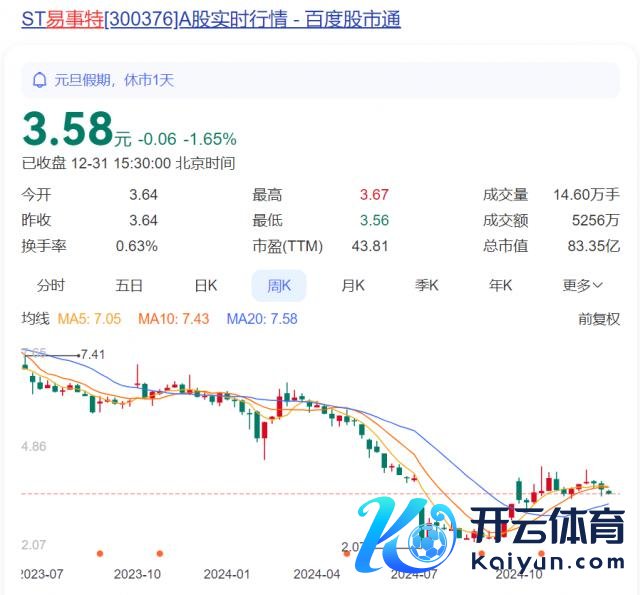Toggle the MA20 moving average label
This screenshot has width=640, height=595.
pyautogui.click(x=261, y=319)
